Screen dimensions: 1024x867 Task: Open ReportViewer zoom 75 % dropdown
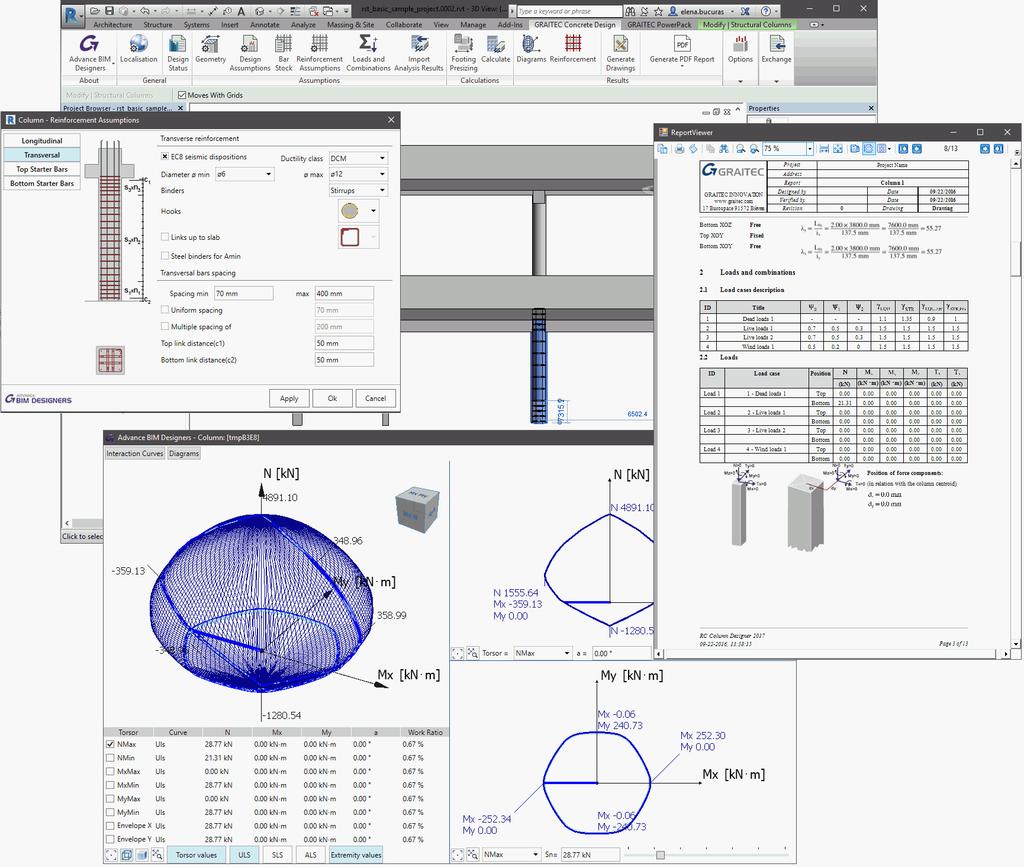point(810,149)
